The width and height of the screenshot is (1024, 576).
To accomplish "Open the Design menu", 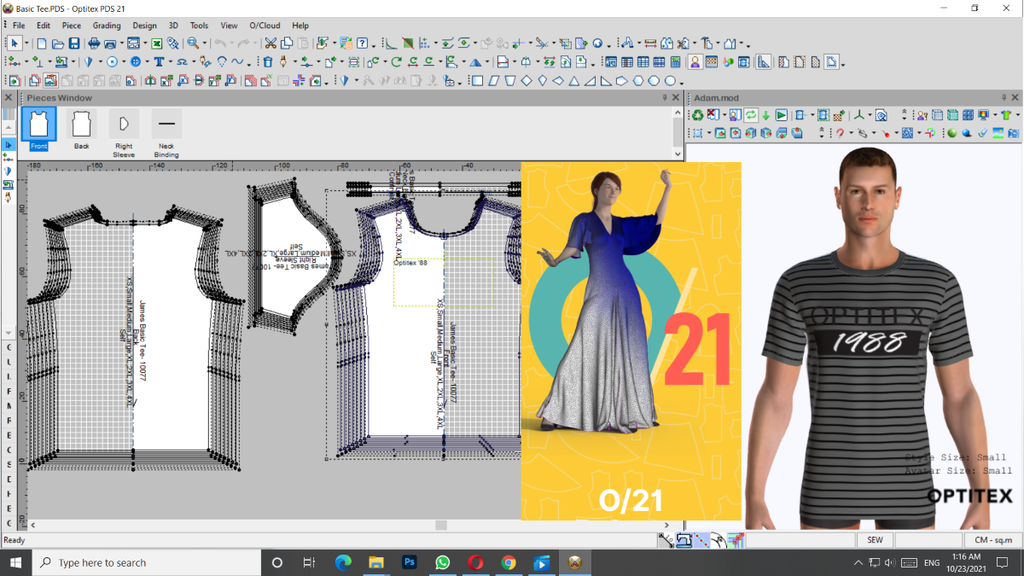I will [x=144, y=25].
